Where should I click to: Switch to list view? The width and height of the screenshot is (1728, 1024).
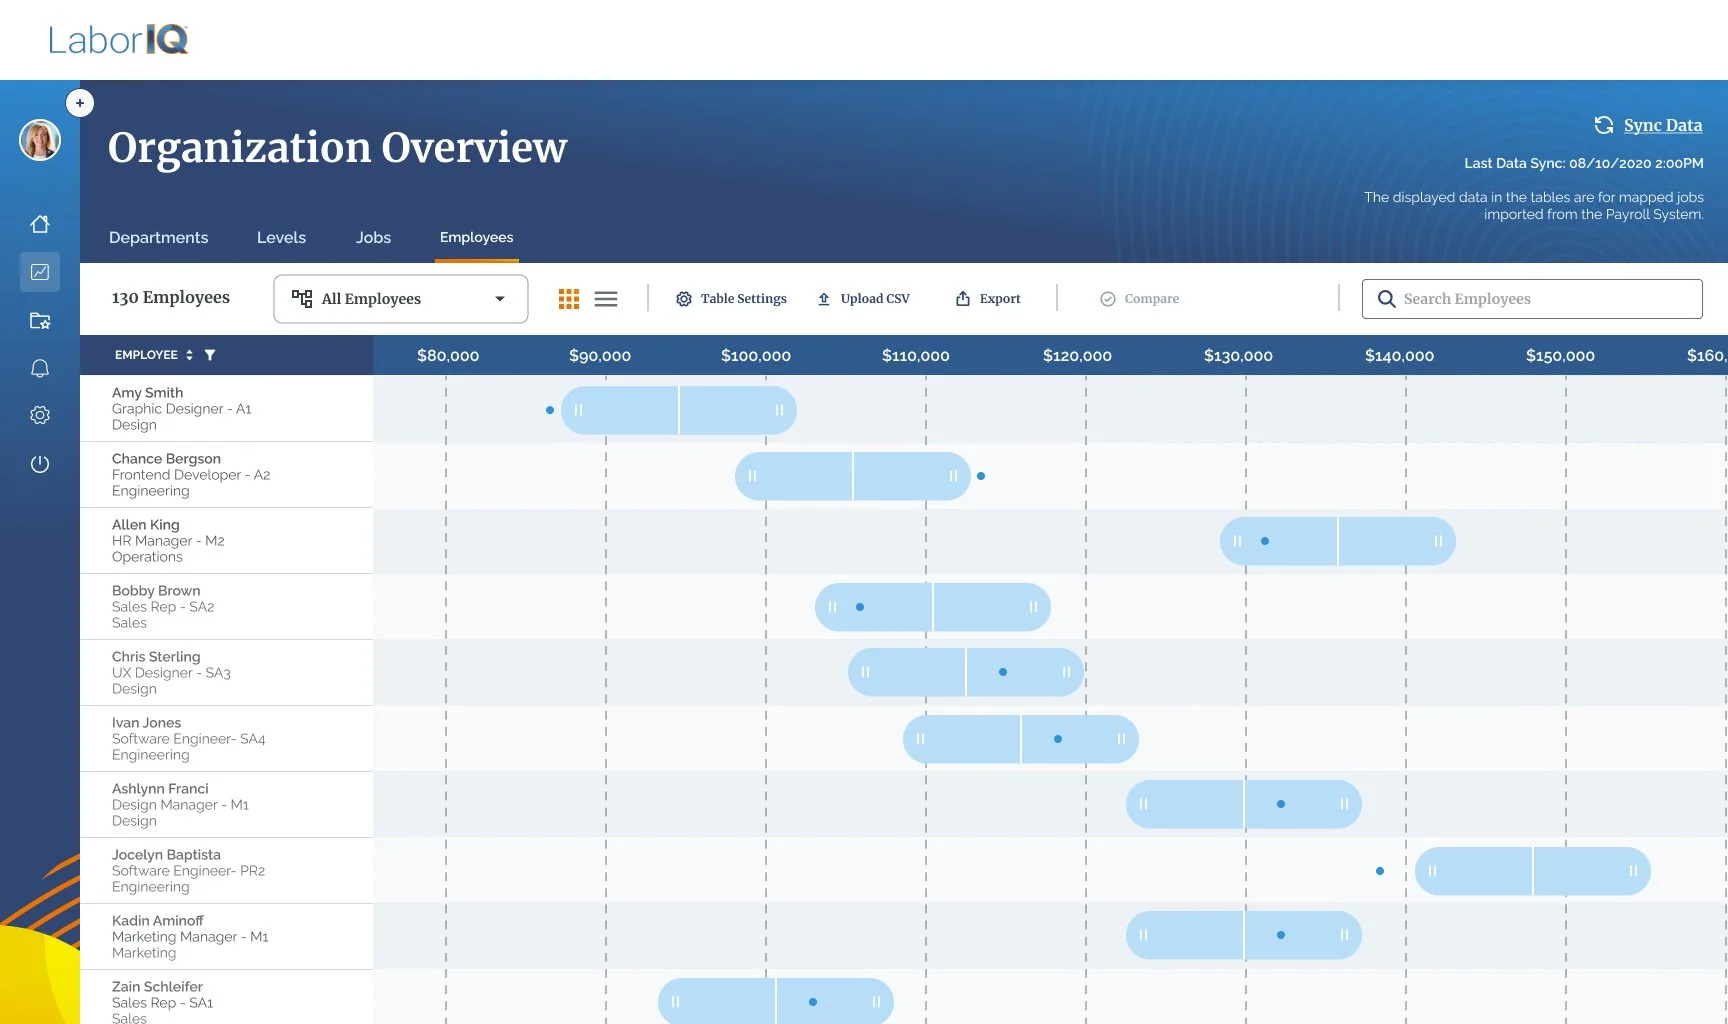point(606,299)
